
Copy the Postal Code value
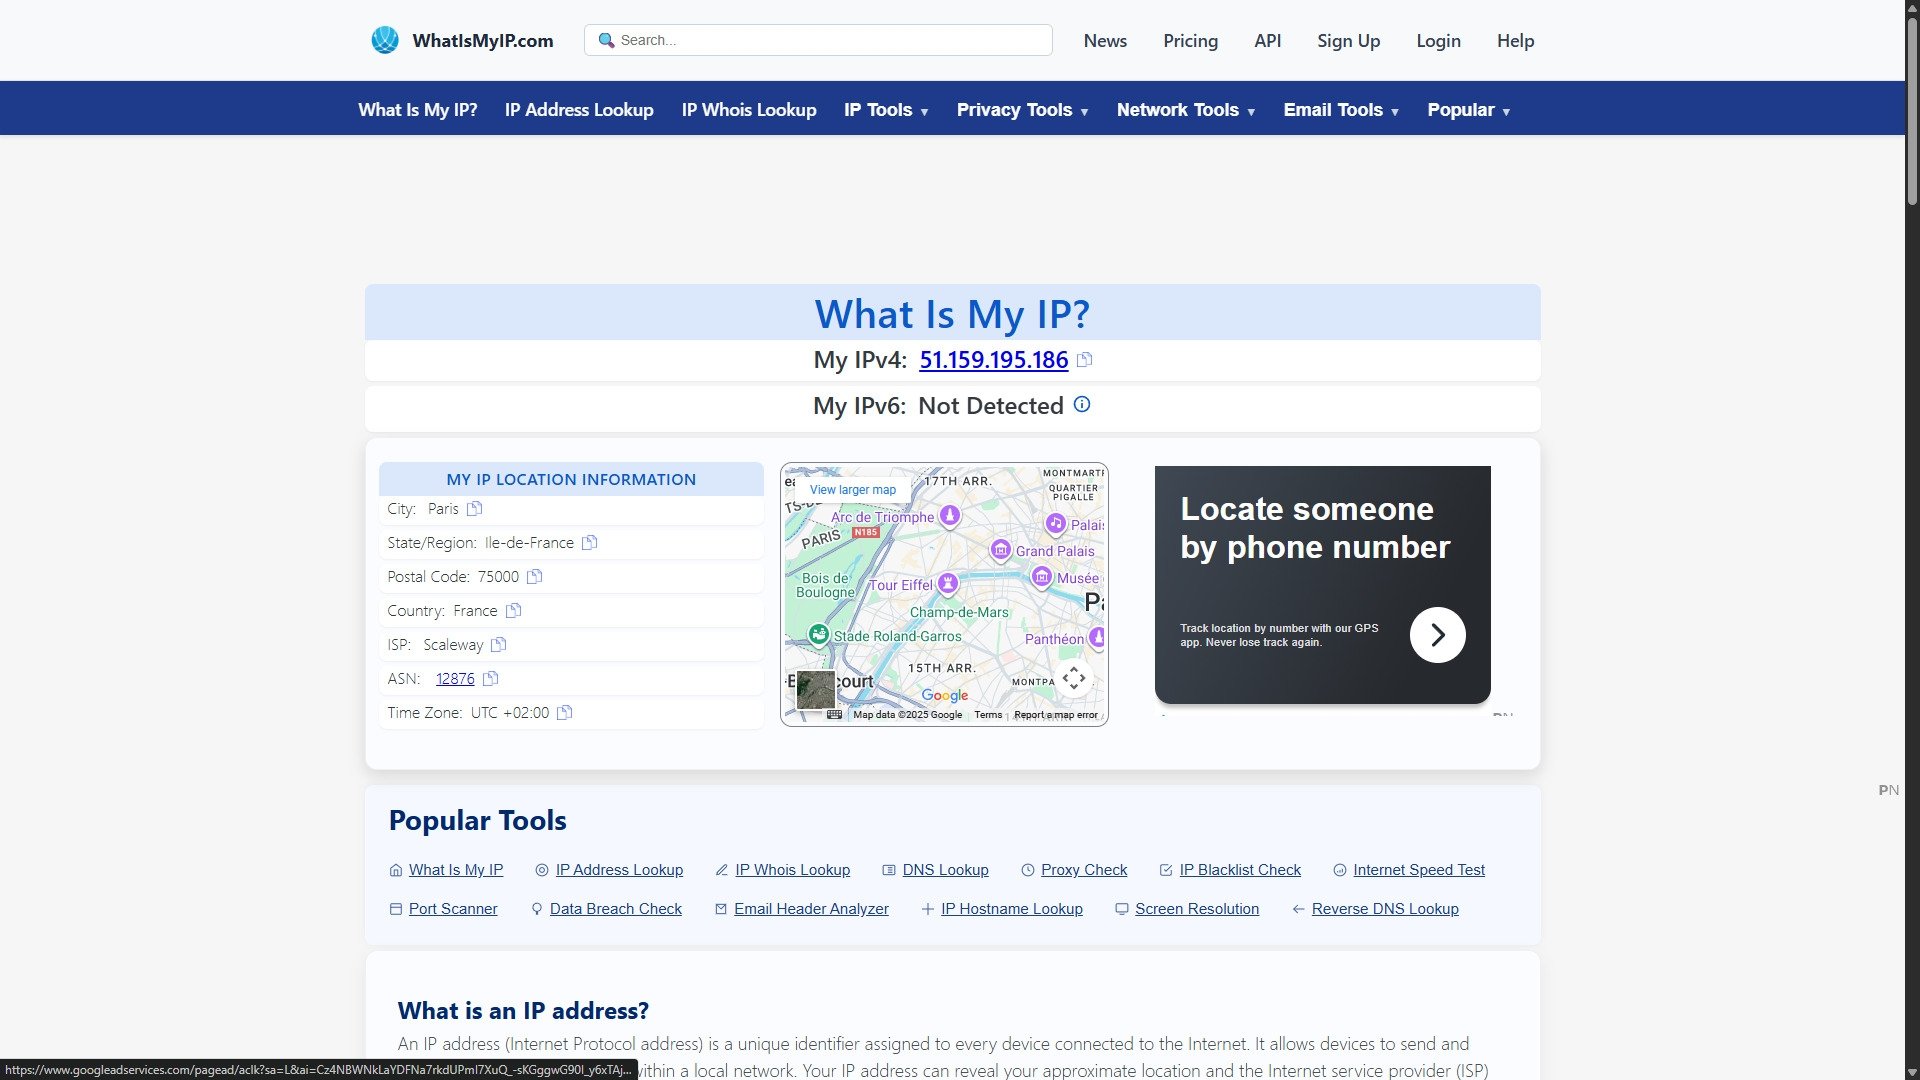point(535,577)
